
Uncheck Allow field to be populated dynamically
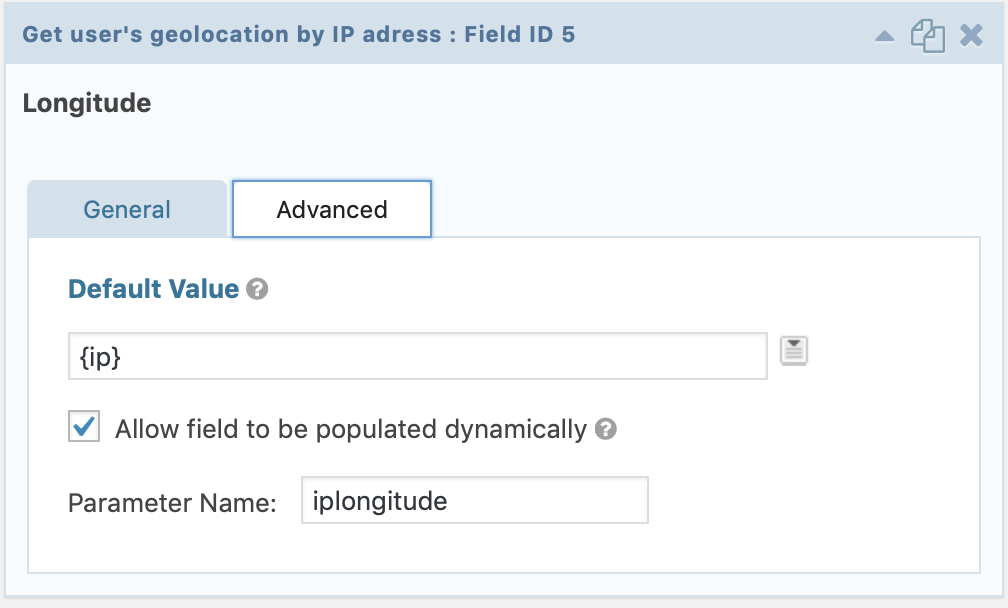click(84, 426)
